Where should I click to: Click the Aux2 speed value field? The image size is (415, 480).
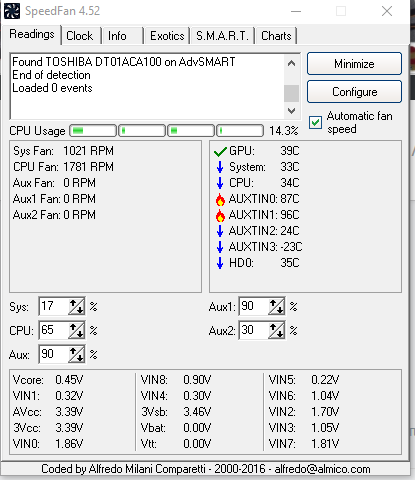pyautogui.click(x=254, y=330)
